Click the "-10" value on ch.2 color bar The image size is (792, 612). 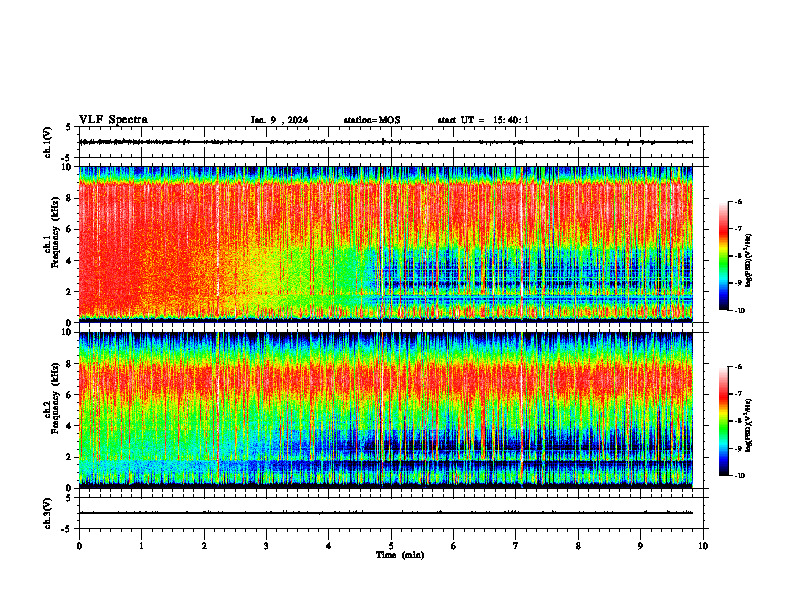point(738,475)
